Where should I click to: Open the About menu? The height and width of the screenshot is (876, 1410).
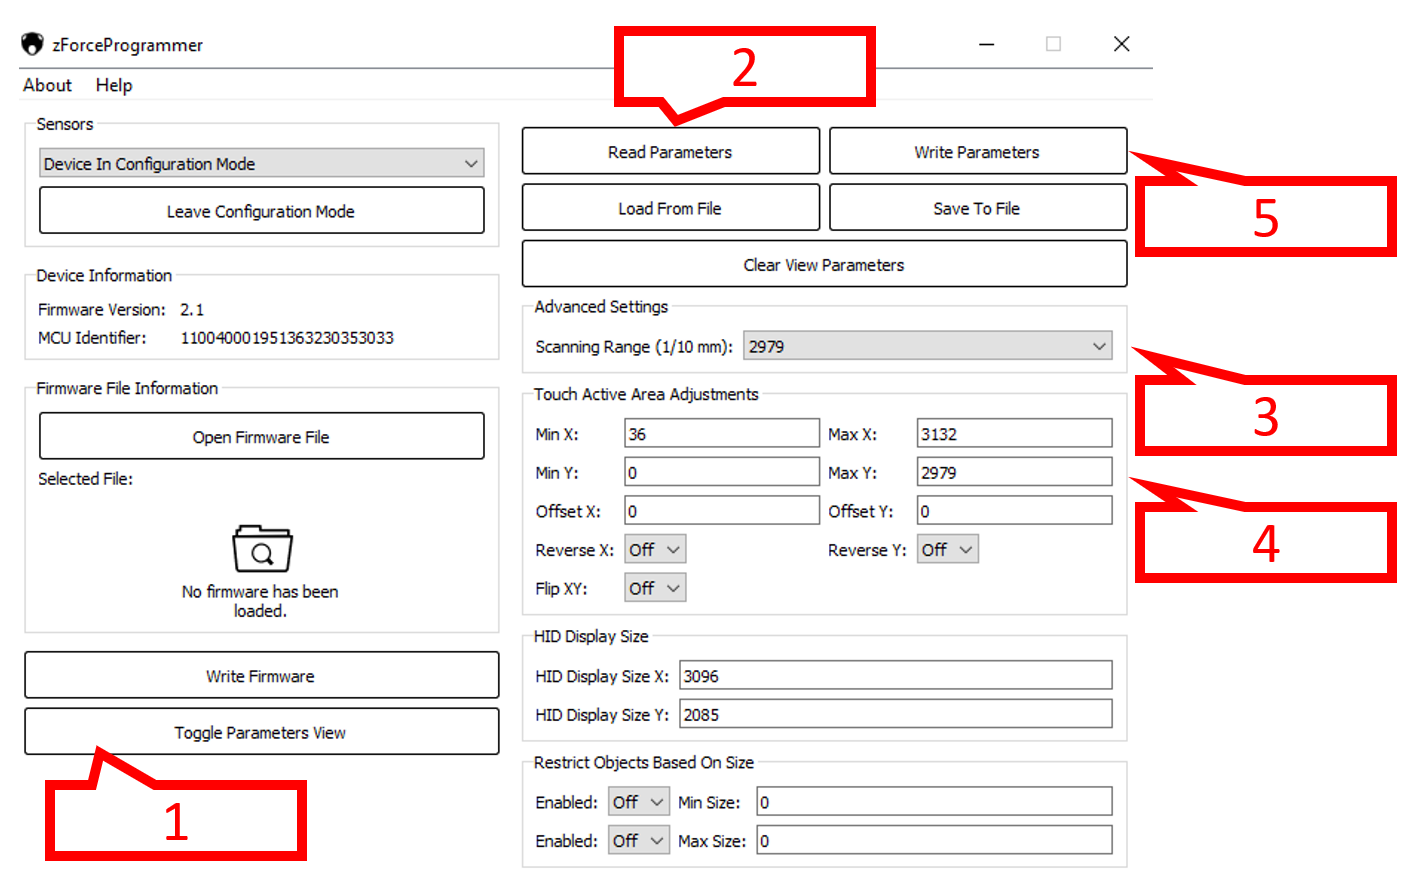47,86
